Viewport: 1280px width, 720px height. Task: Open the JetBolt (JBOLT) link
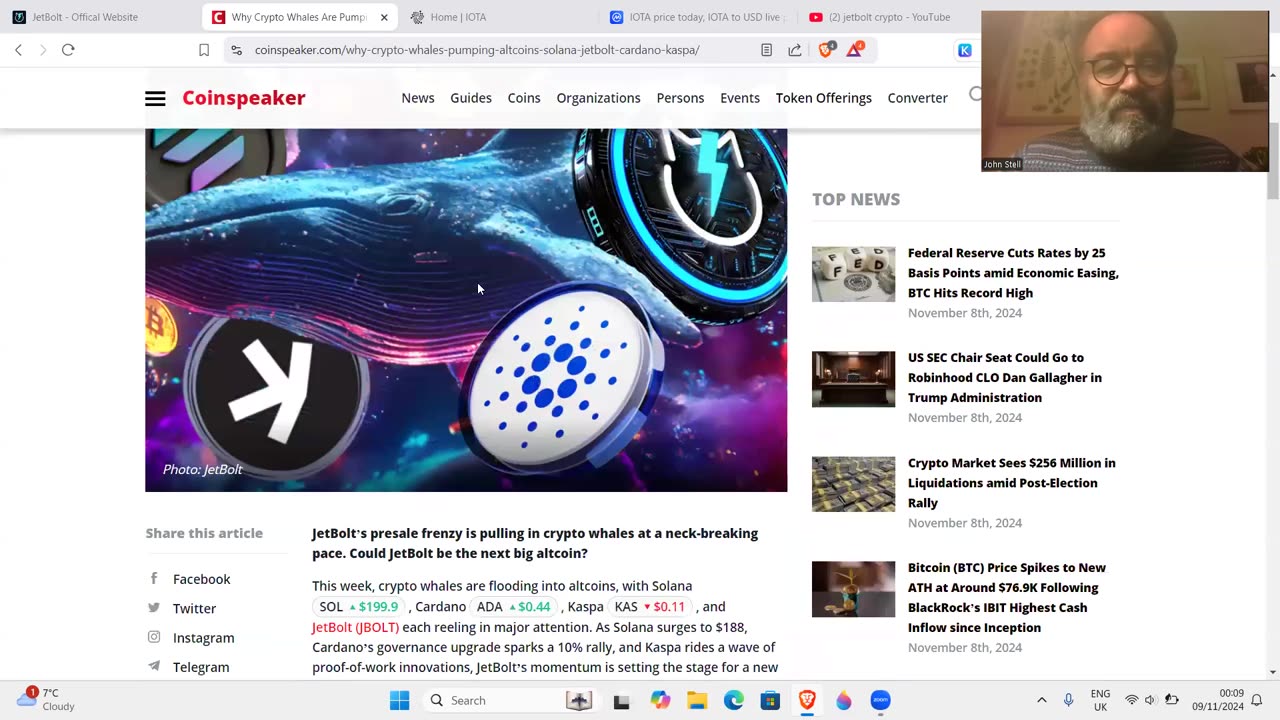tap(355, 627)
